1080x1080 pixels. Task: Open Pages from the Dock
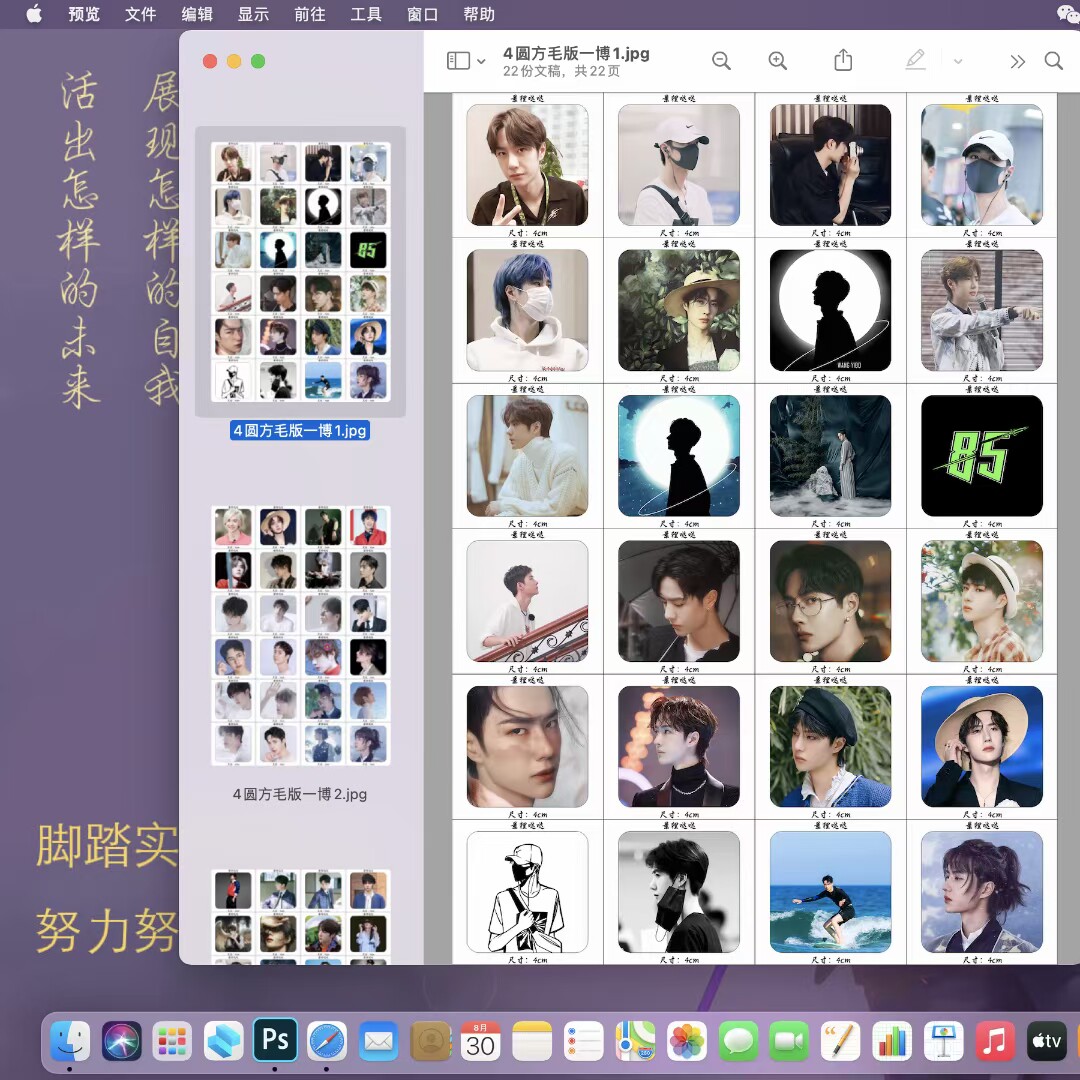tap(840, 1041)
